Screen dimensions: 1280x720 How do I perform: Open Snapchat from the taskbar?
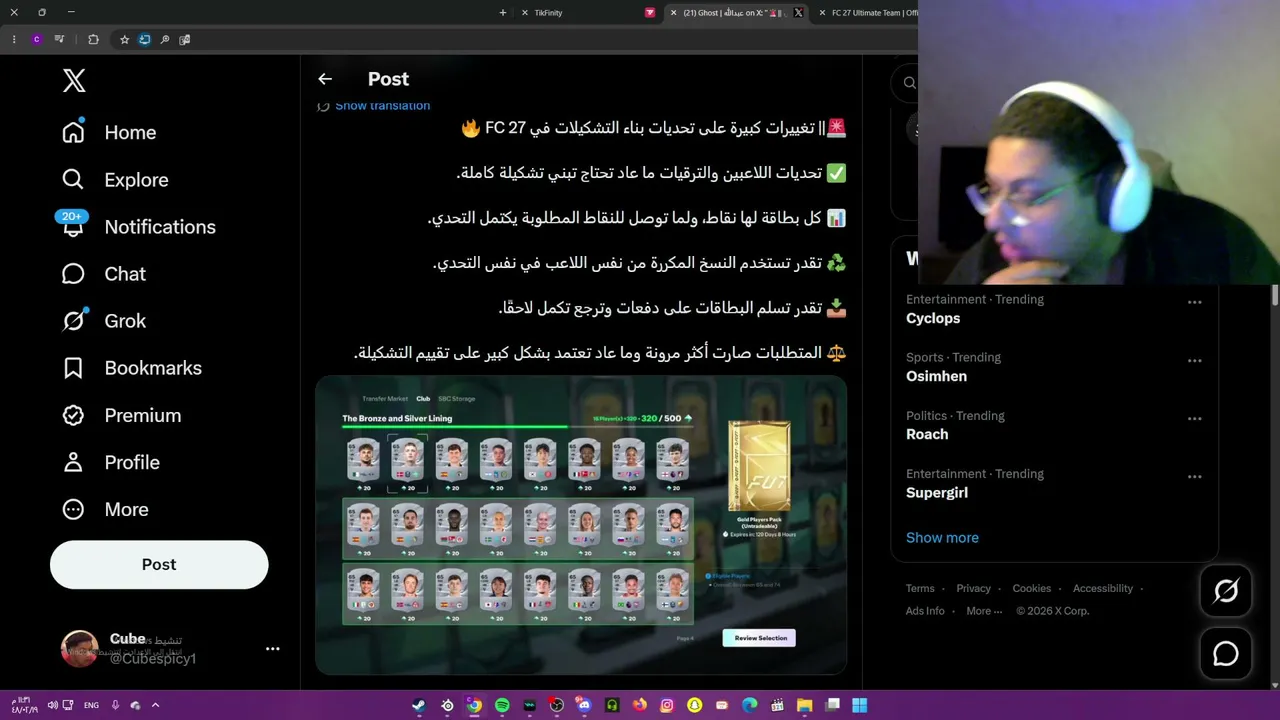[694, 705]
